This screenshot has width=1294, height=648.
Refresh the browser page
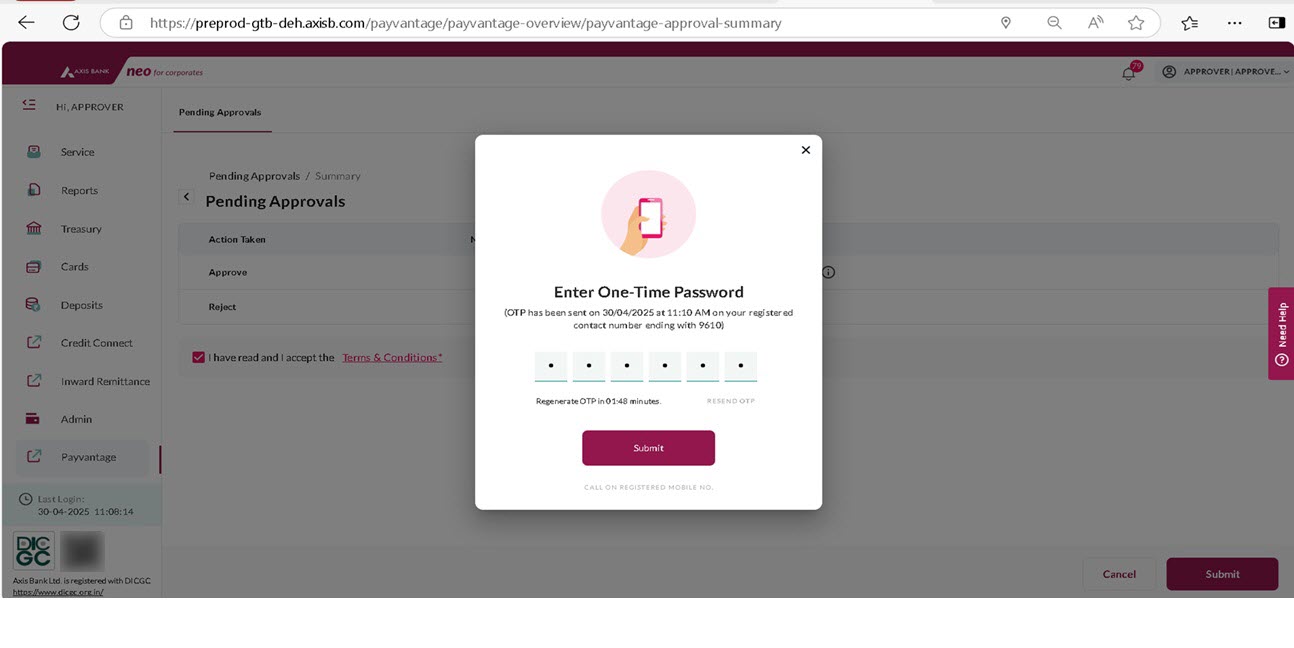(71, 22)
